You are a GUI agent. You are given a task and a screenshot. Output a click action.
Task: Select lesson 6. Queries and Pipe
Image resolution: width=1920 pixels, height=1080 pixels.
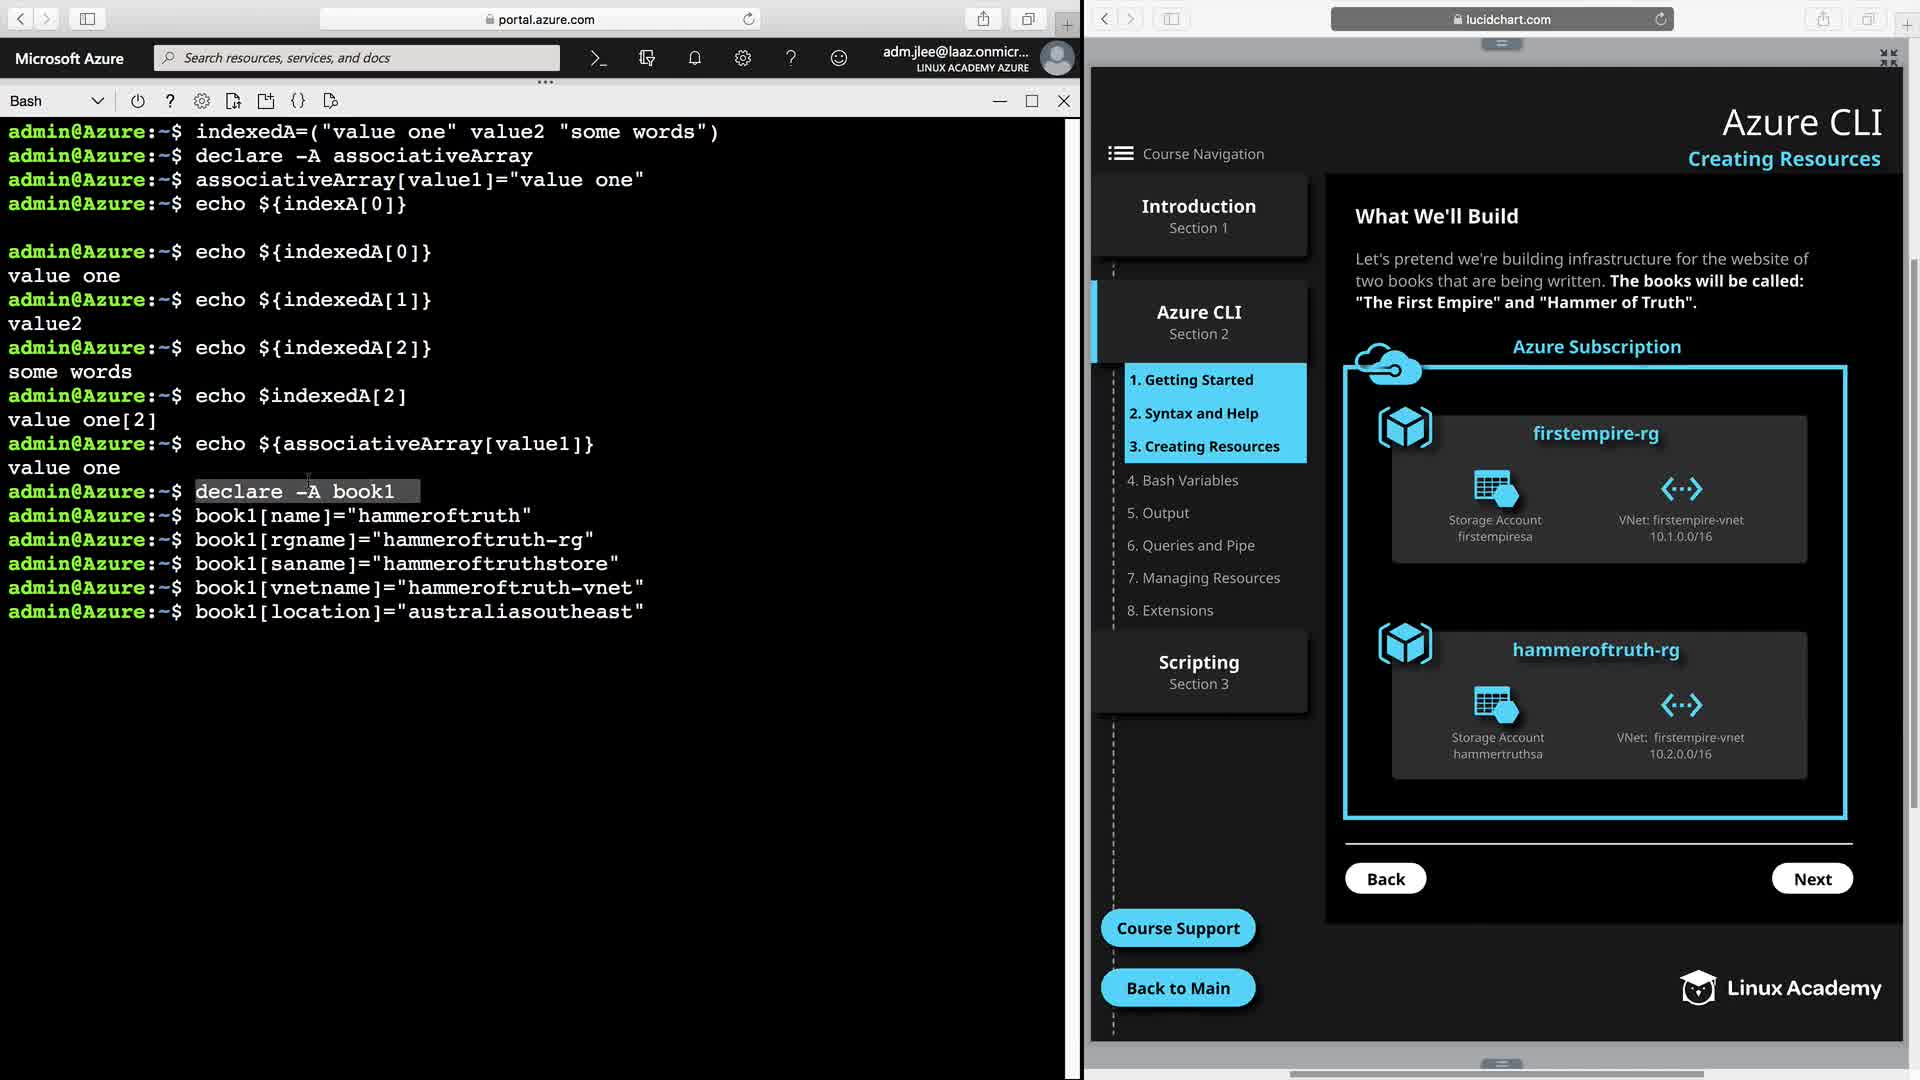pyautogui.click(x=1190, y=545)
